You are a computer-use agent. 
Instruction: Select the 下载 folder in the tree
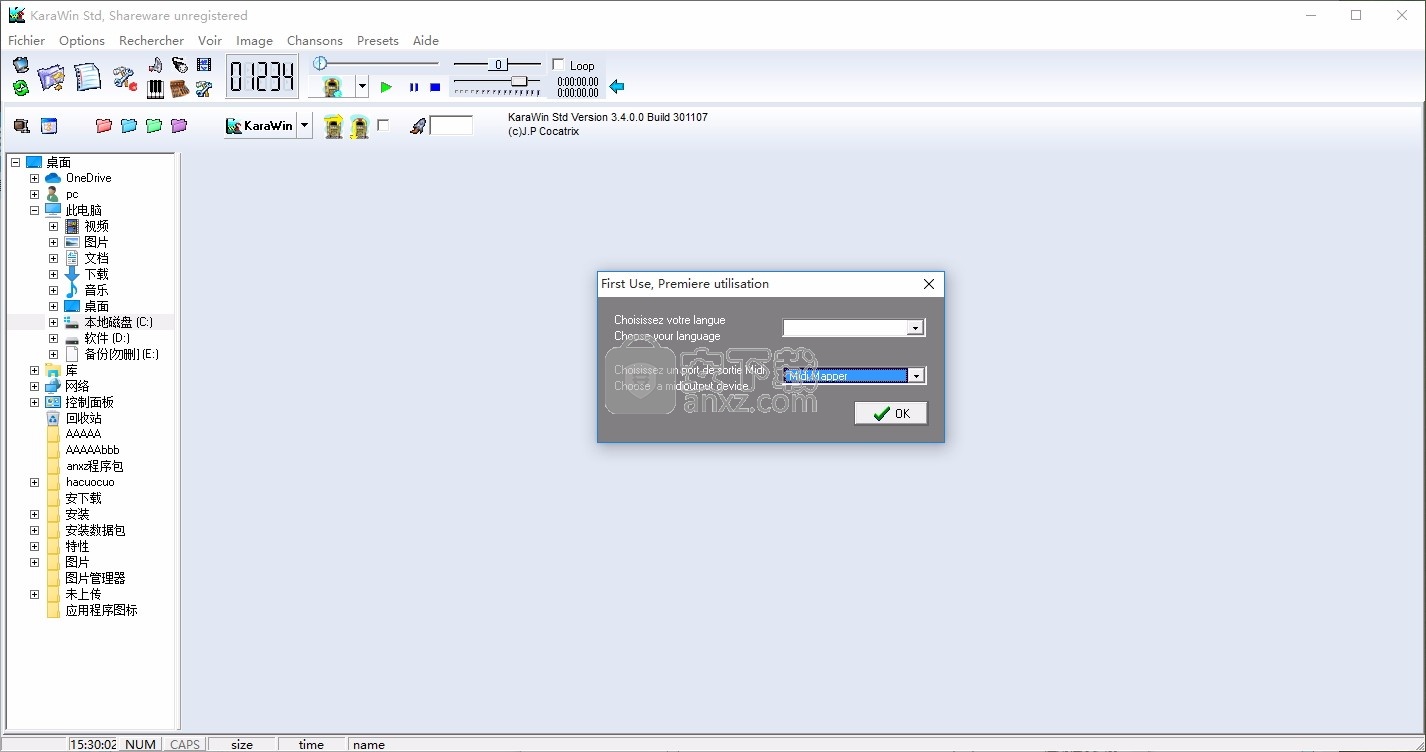tap(96, 274)
